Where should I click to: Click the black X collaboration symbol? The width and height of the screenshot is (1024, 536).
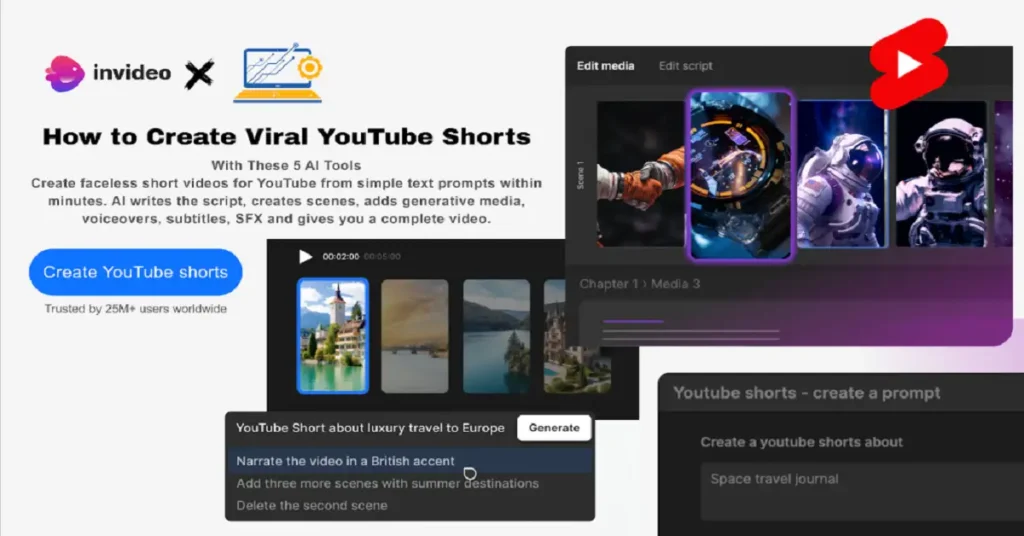[199, 74]
